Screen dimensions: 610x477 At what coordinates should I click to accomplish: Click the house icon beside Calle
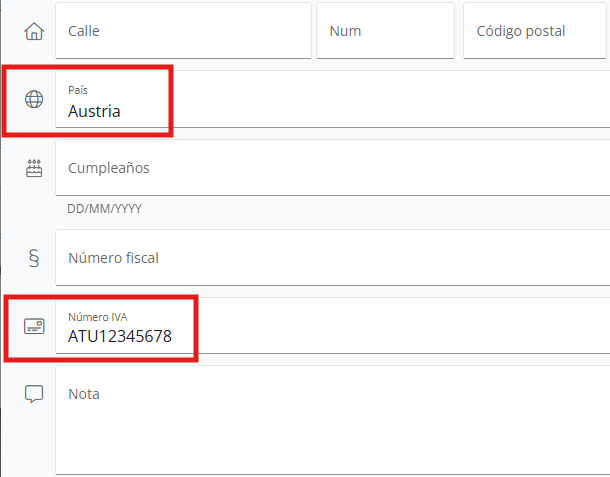(x=34, y=31)
